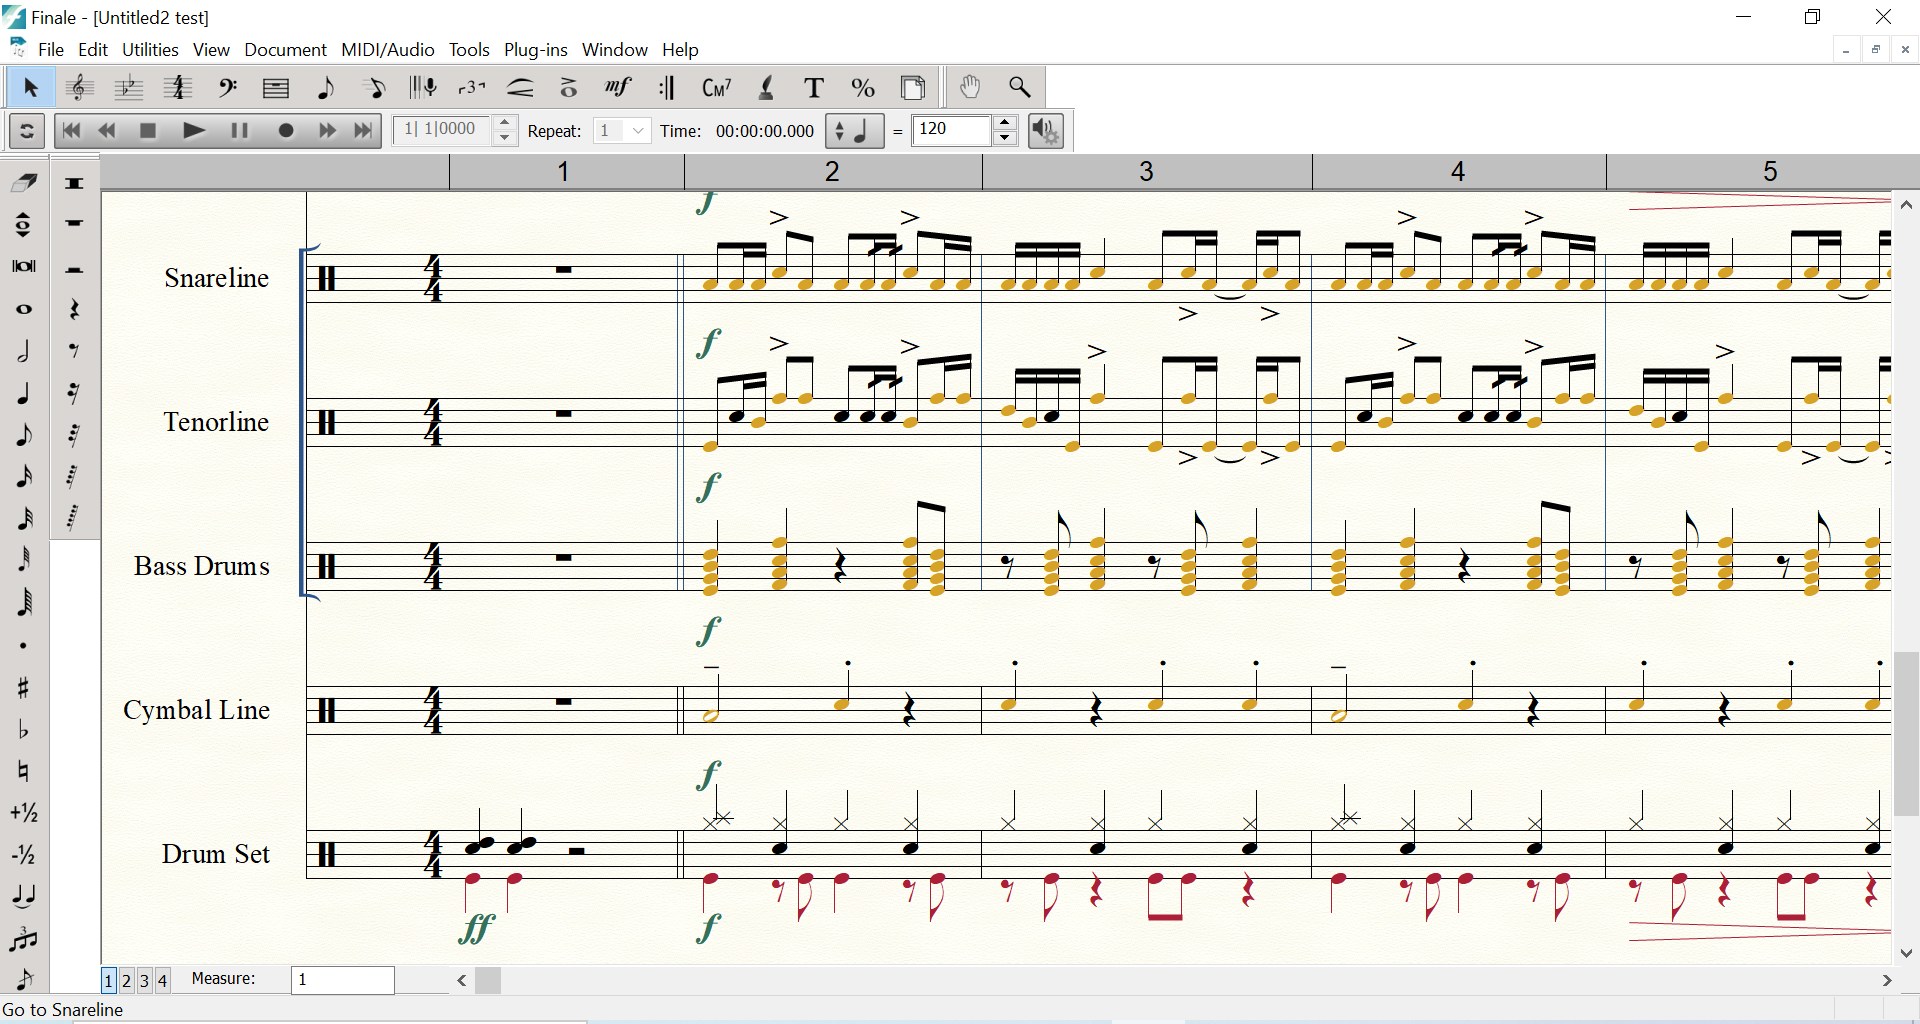Activate the Text tool (T icon)
Image resolution: width=1920 pixels, height=1024 pixels.
pos(814,89)
